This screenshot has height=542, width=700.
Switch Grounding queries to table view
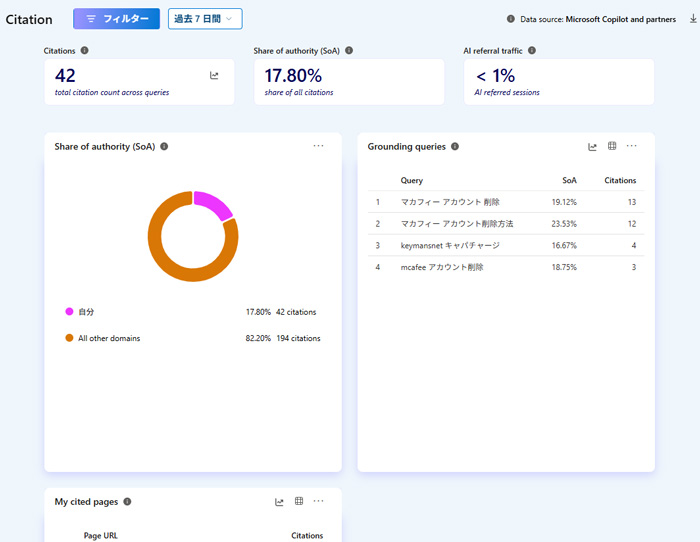[x=612, y=146]
